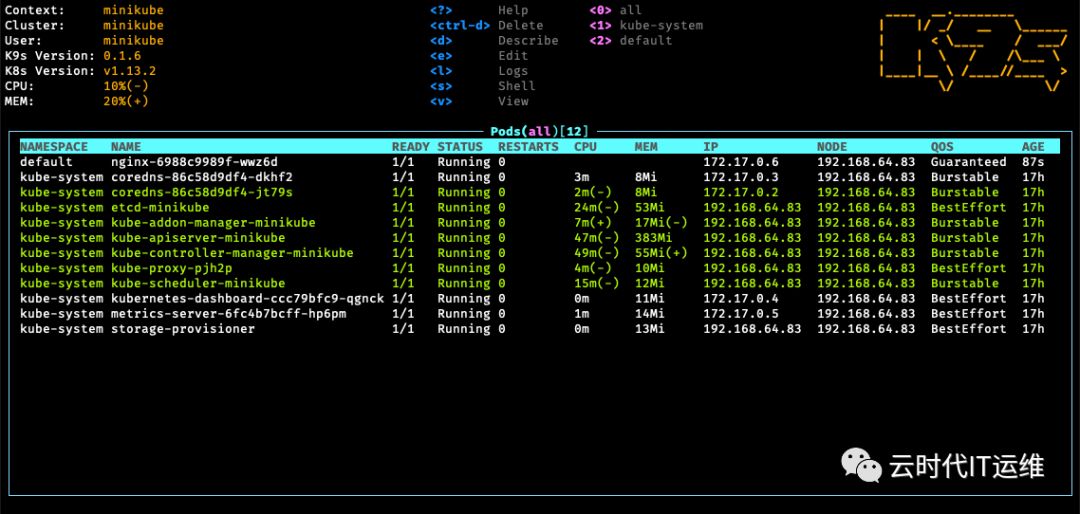Select the <2> default namespace filter

pos(631,41)
